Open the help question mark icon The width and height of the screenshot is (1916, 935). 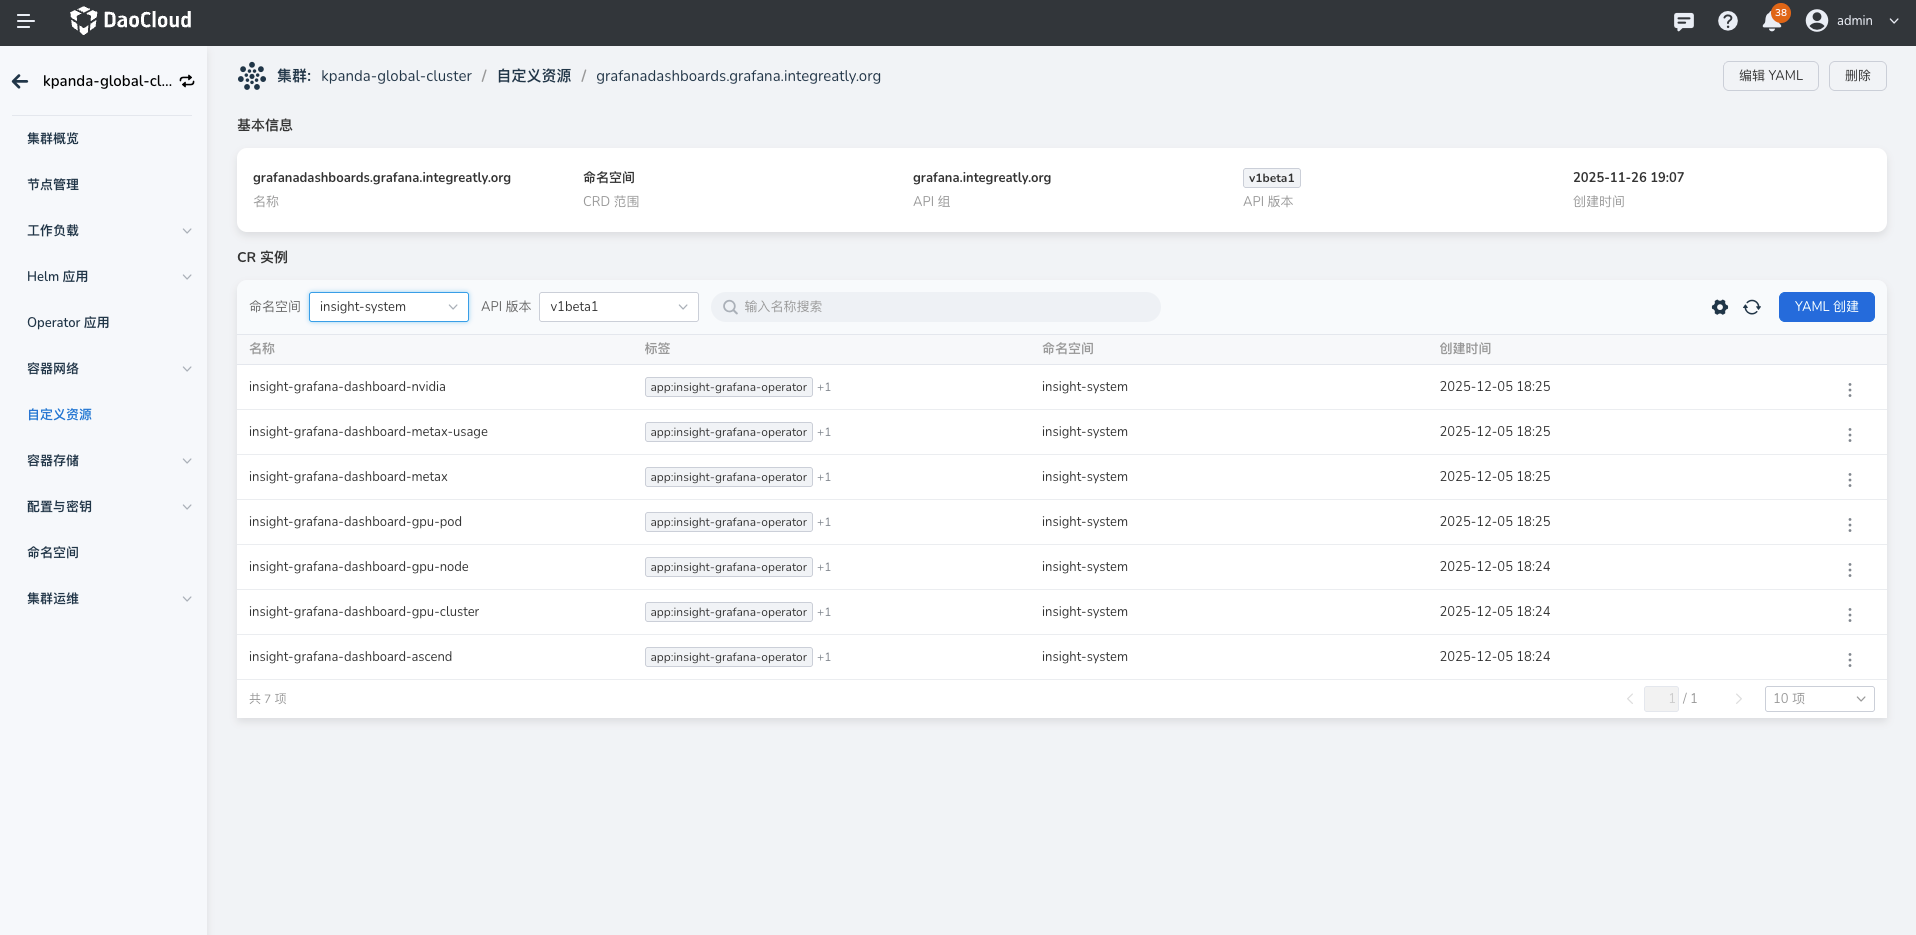(1728, 21)
